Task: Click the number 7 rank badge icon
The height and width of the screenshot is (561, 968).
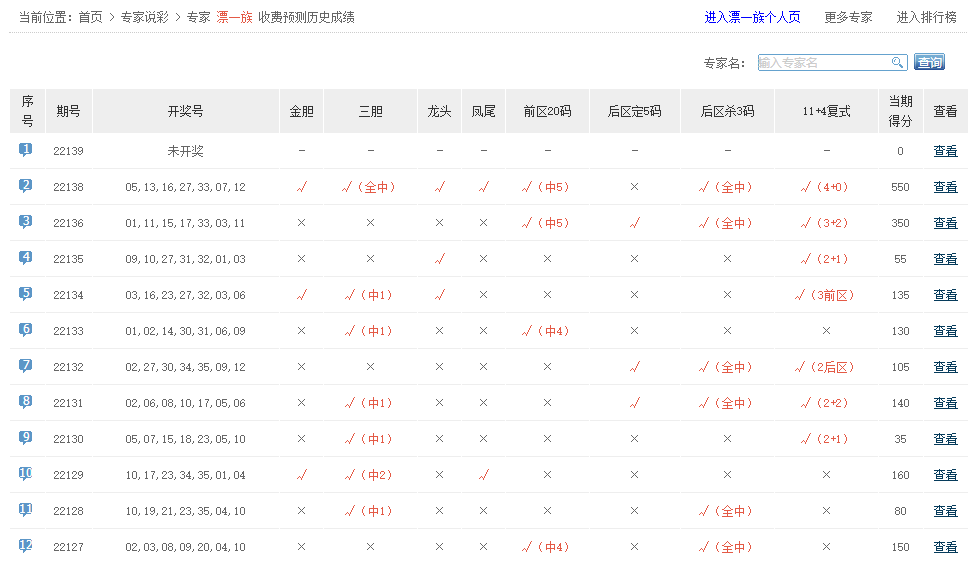Action: [26, 366]
